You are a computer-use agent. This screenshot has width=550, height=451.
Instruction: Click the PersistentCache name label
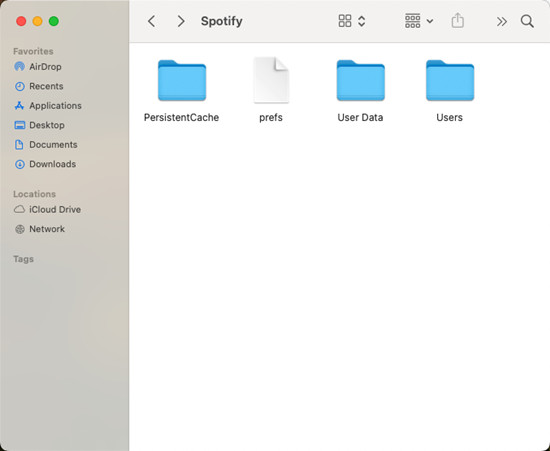pos(181,117)
